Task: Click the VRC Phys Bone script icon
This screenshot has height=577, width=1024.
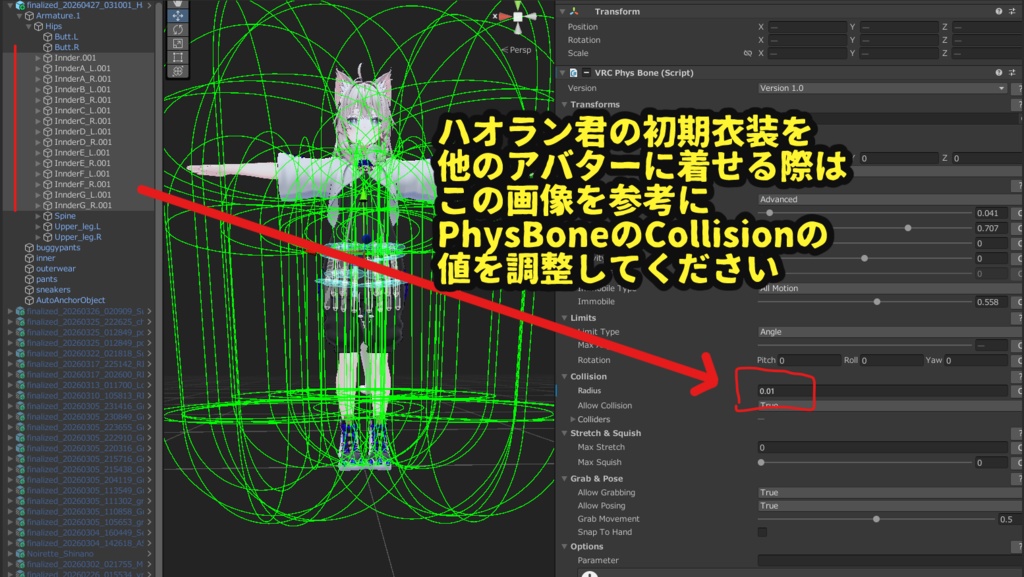Action: pyautogui.click(x=574, y=72)
